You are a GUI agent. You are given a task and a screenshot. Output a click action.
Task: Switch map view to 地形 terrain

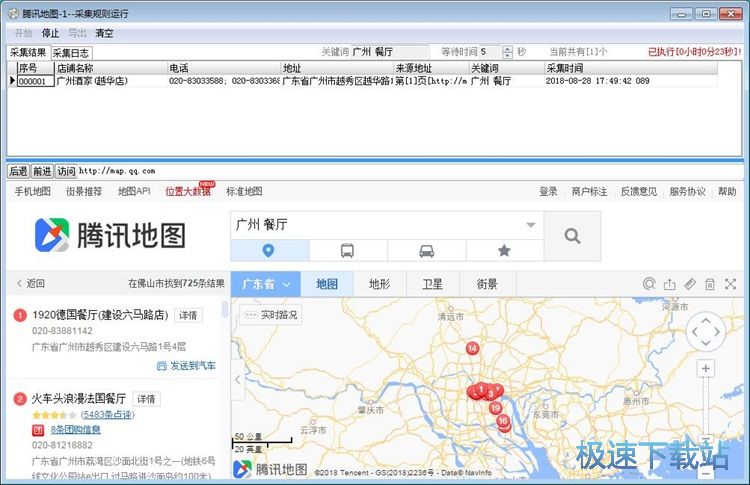(380, 284)
